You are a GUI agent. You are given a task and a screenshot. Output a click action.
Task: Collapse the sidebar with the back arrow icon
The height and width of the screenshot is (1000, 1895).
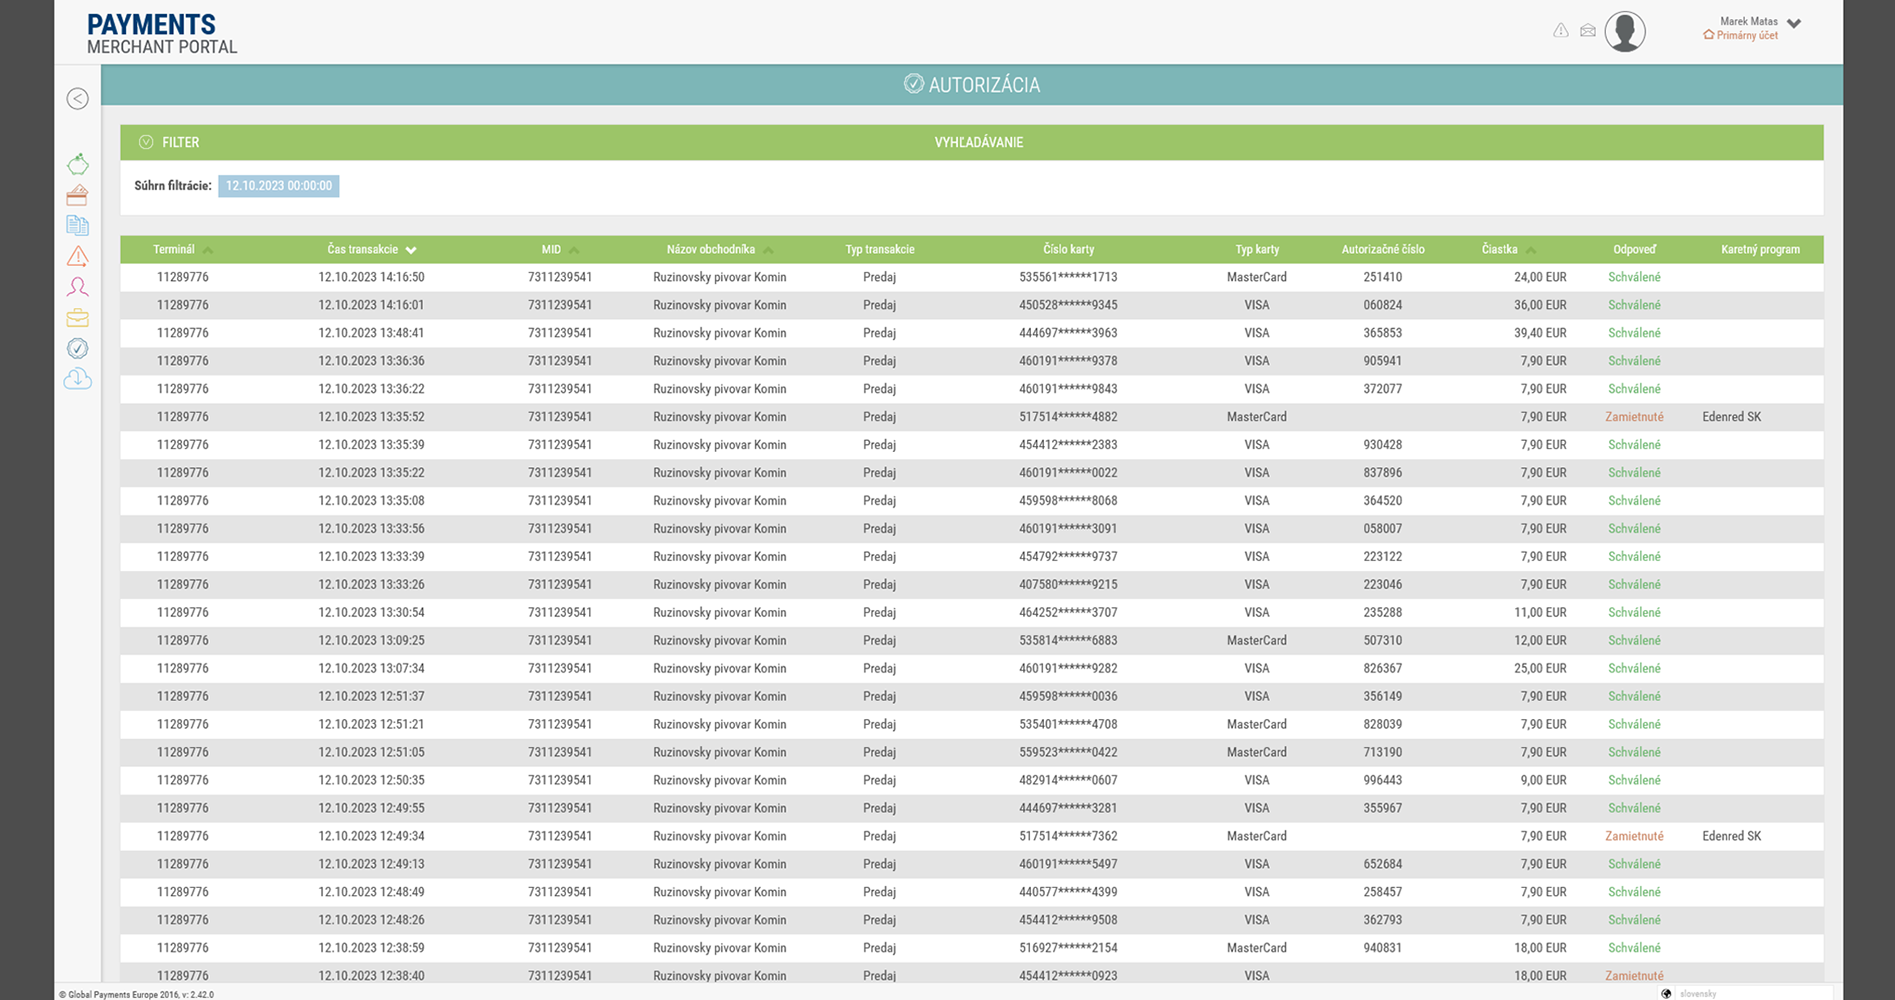(78, 98)
